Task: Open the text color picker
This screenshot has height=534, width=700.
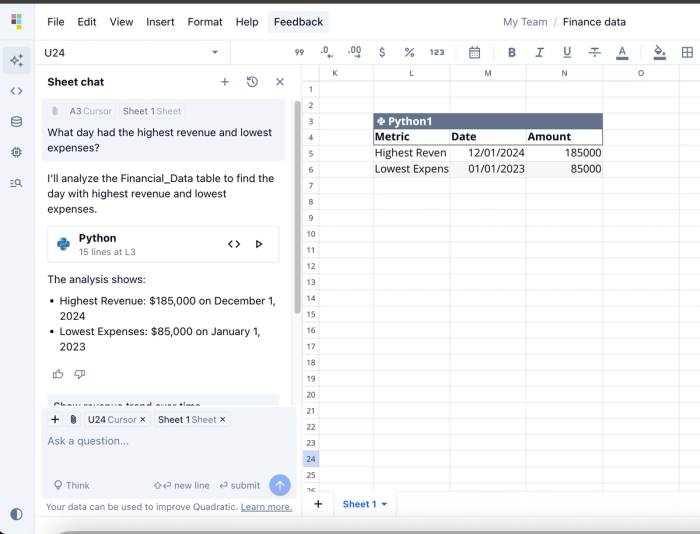Action: coord(622,53)
